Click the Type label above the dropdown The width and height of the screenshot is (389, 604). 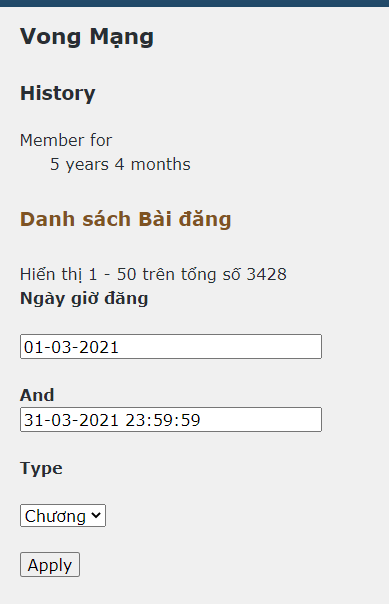41,469
